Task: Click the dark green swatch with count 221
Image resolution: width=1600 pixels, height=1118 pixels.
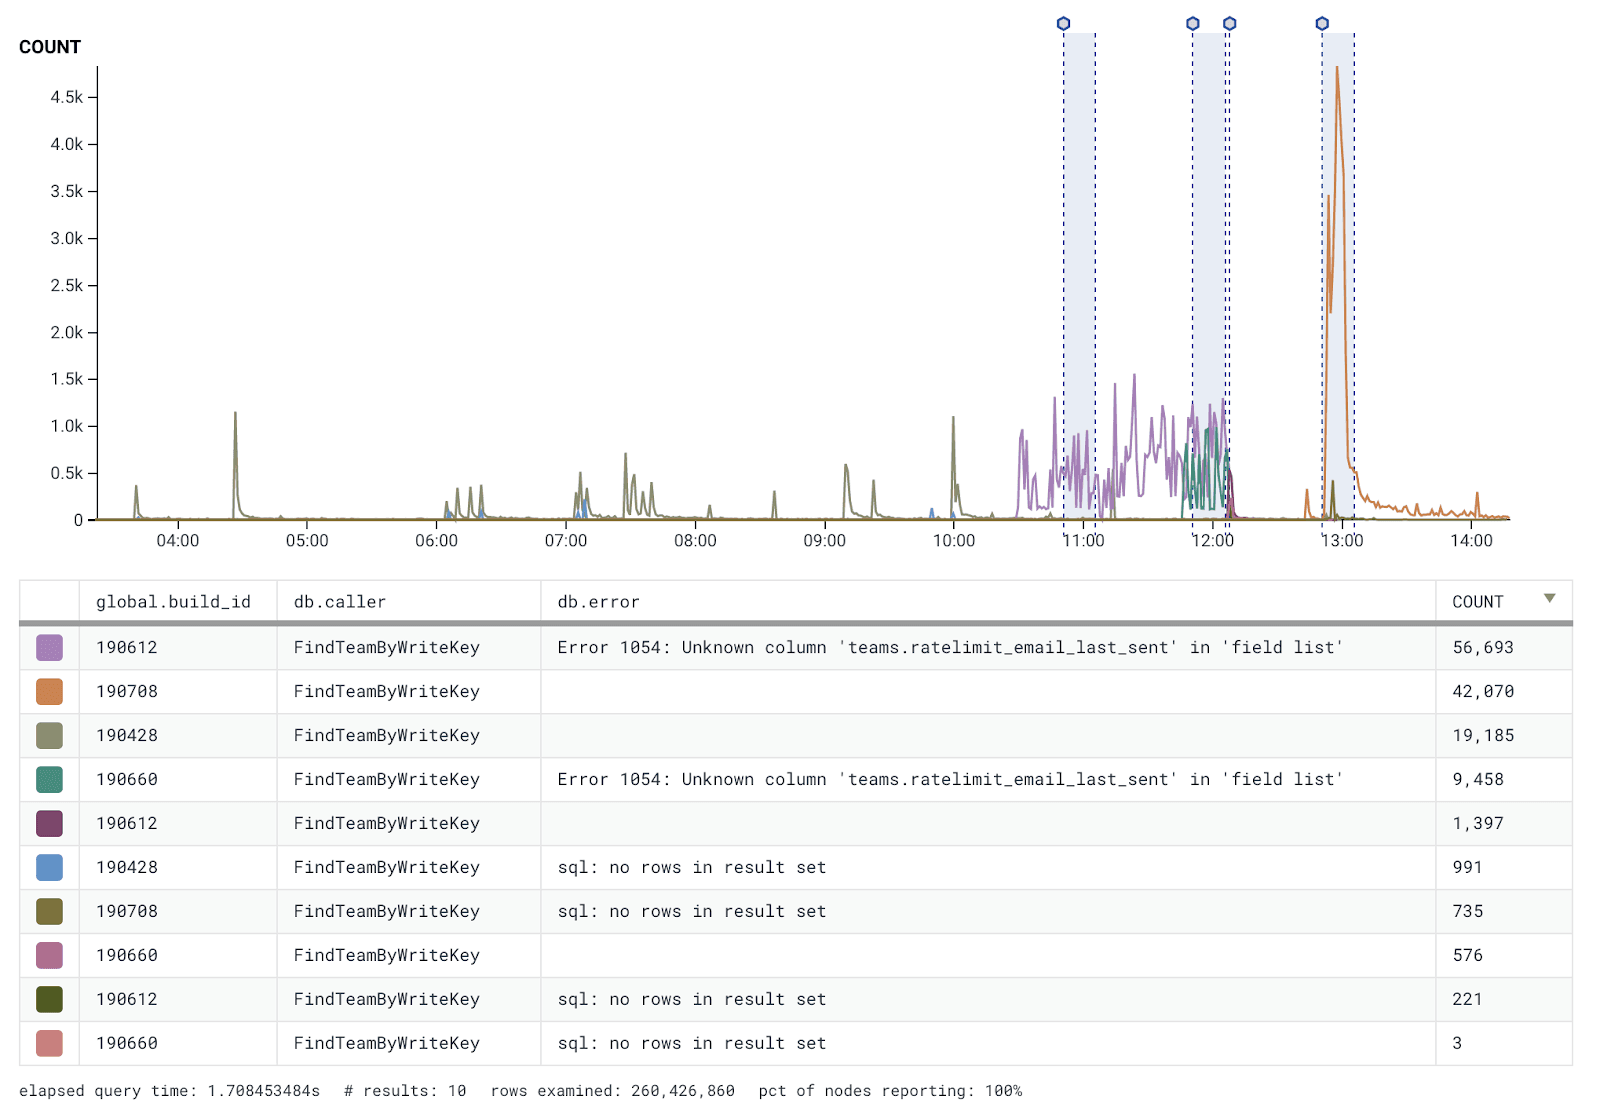Action: (x=49, y=1000)
